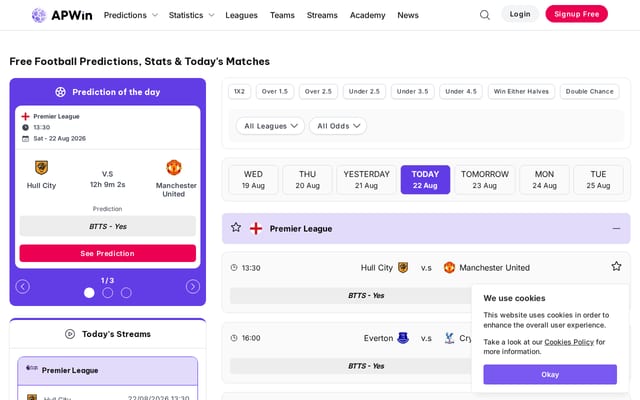Favorite the Hull City vs Manchester United match star
This screenshot has width=640, height=400.
[x=616, y=267]
